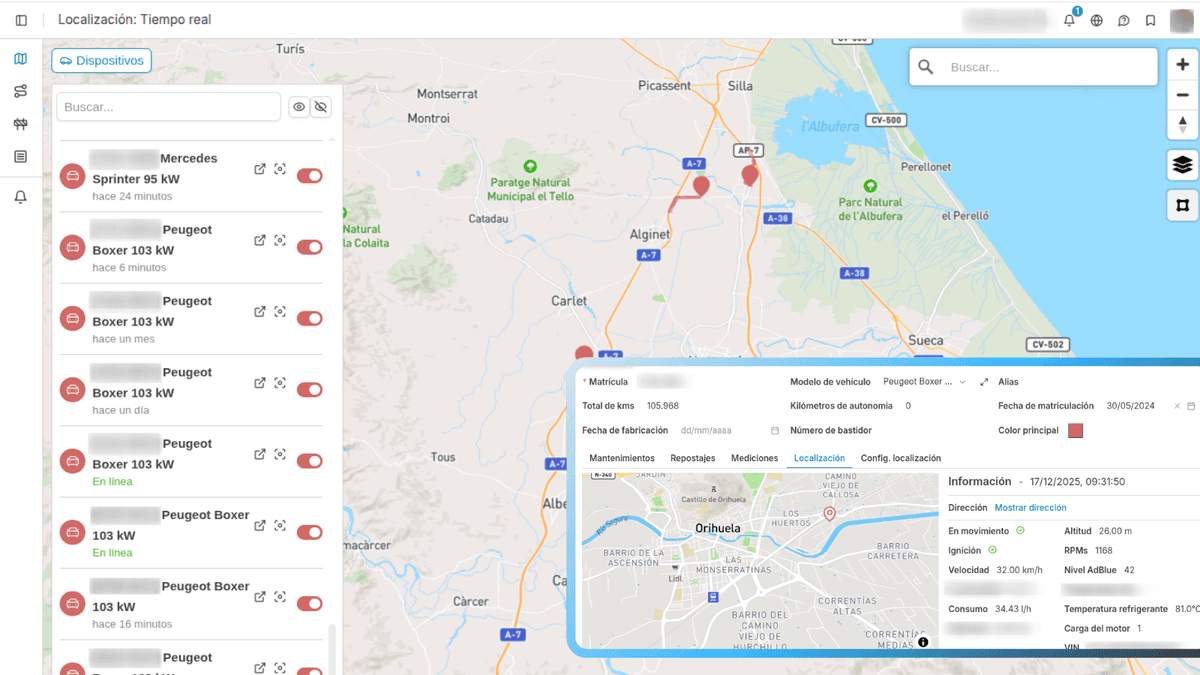The height and width of the screenshot is (675, 1200).
Task: Click the Velocidad value 32.00 km/h
Action: pyautogui.click(x=1019, y=570)
